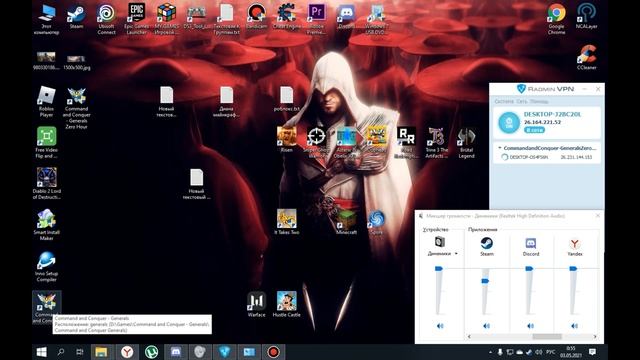This screenshot has height=360, width=640.
Task: Select the Spore desktop icon
Action: (x=376, y=222)
